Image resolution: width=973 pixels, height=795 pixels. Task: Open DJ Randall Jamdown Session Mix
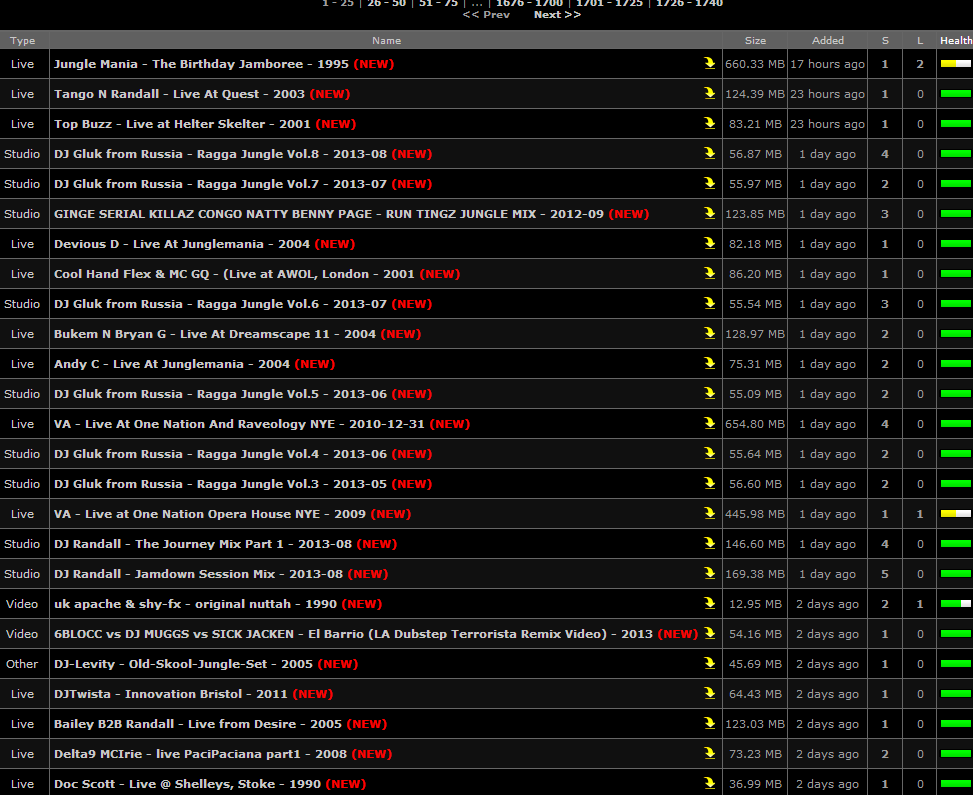pos(198,573)
